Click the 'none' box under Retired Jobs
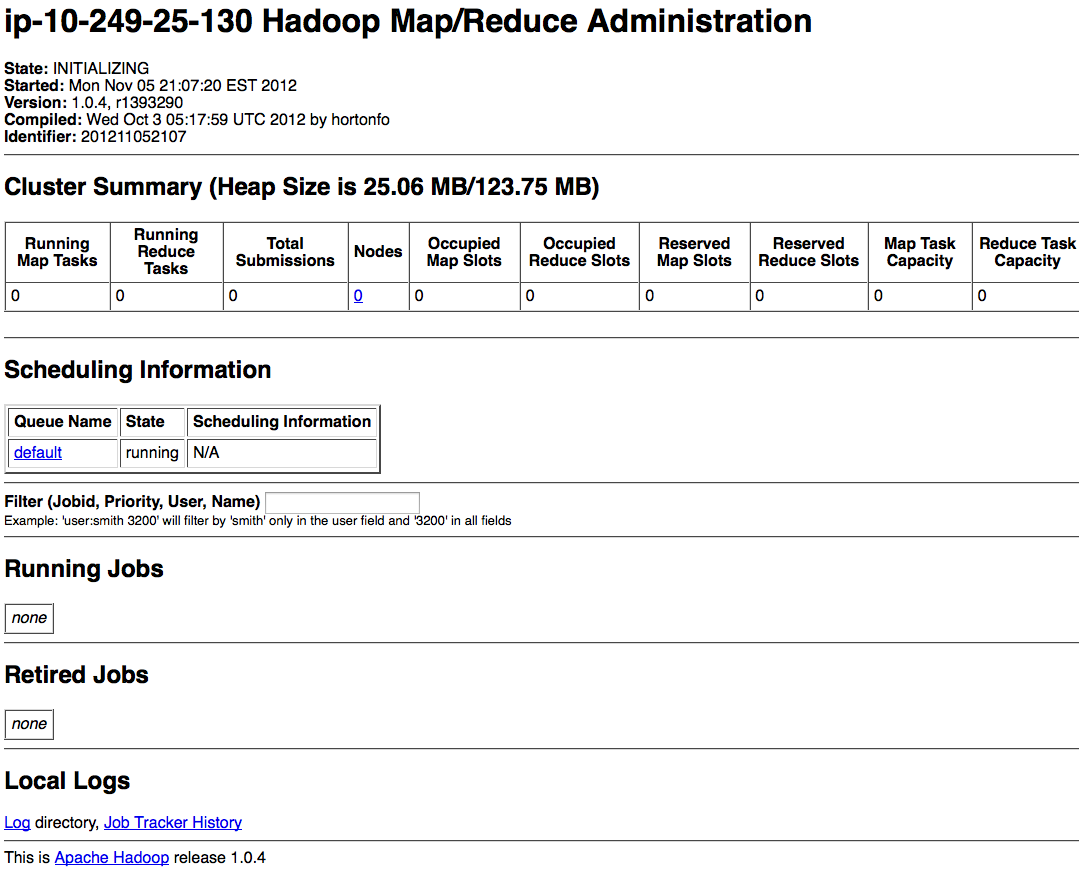Screen dimensions: 1079x876 29,724
